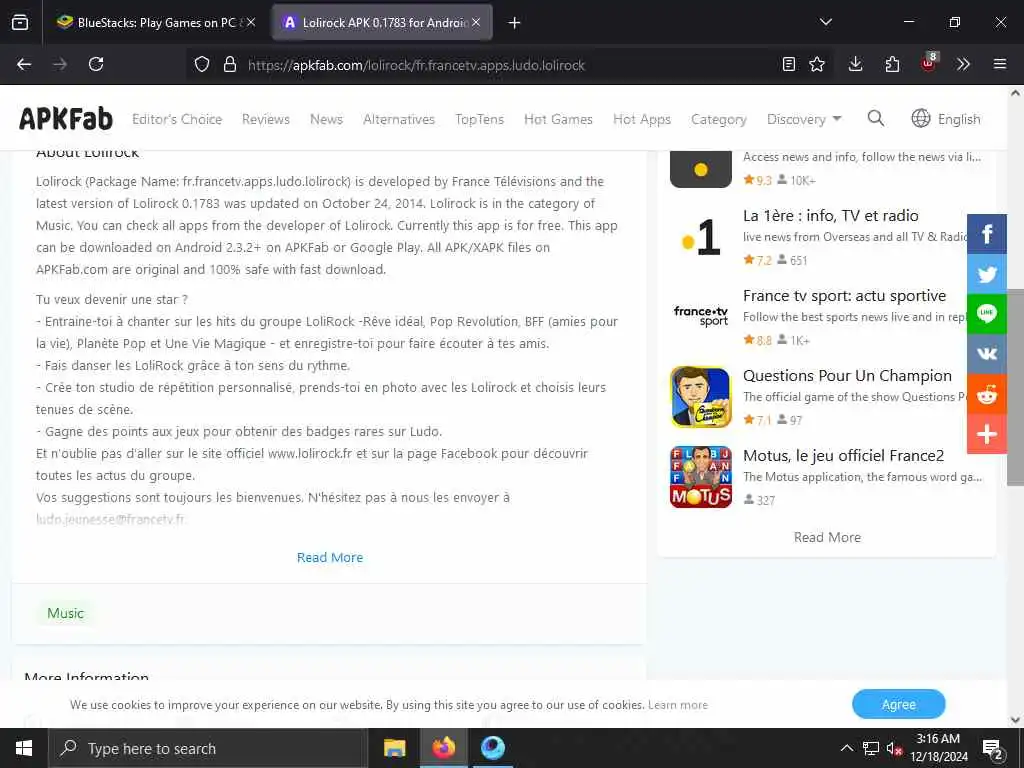Screen dimensions: 1024x768
Task: Open TopTens menu item
Action: [479, 120]
